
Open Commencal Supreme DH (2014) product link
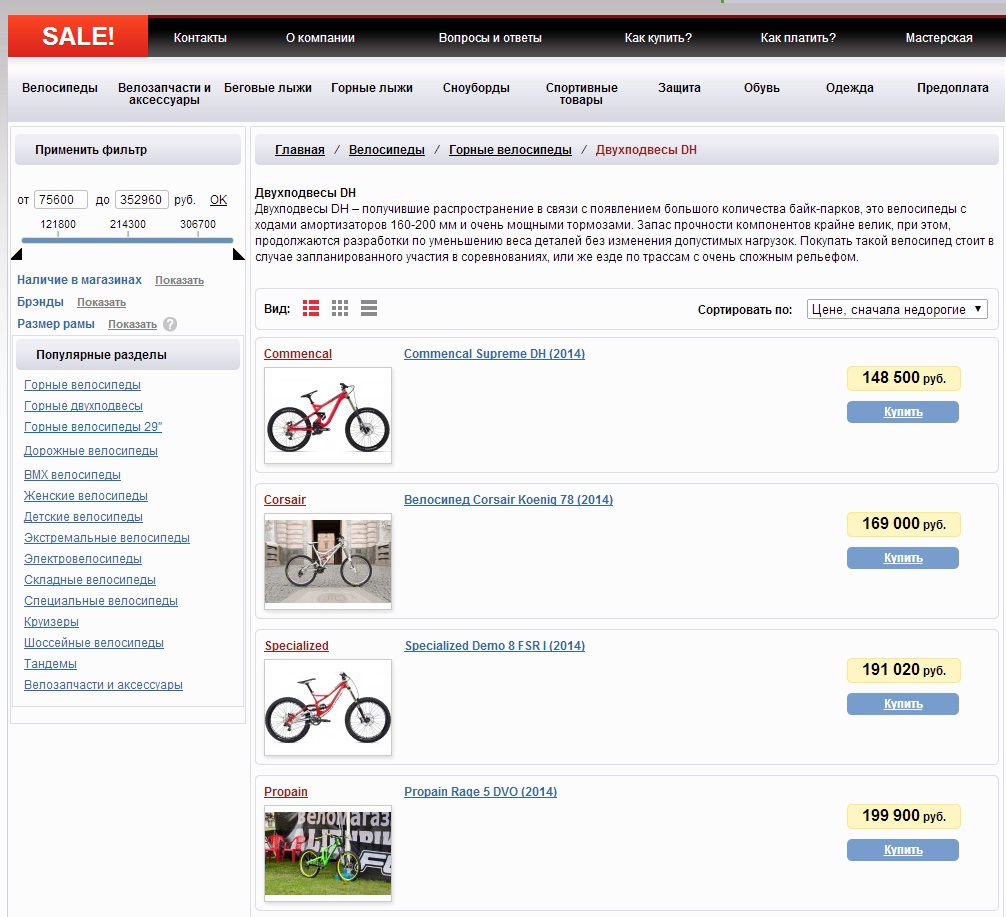(x=494, y=354)
